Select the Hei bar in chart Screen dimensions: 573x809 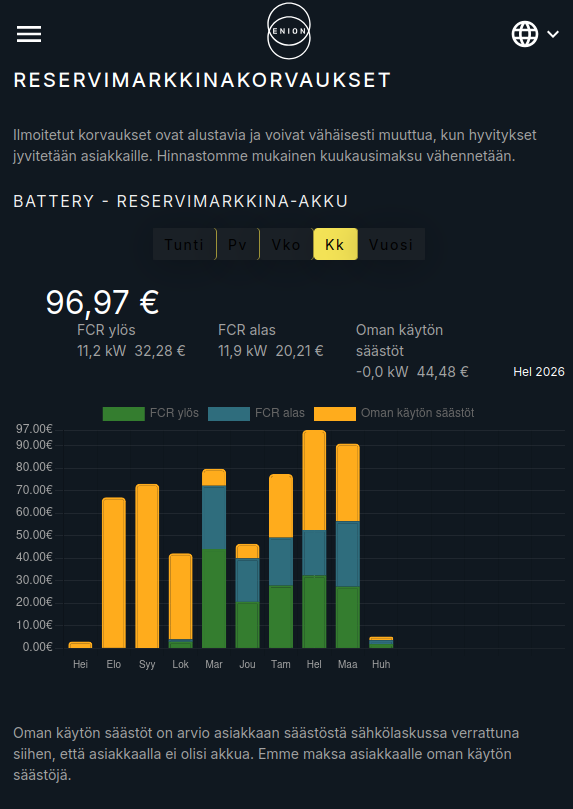80,645
